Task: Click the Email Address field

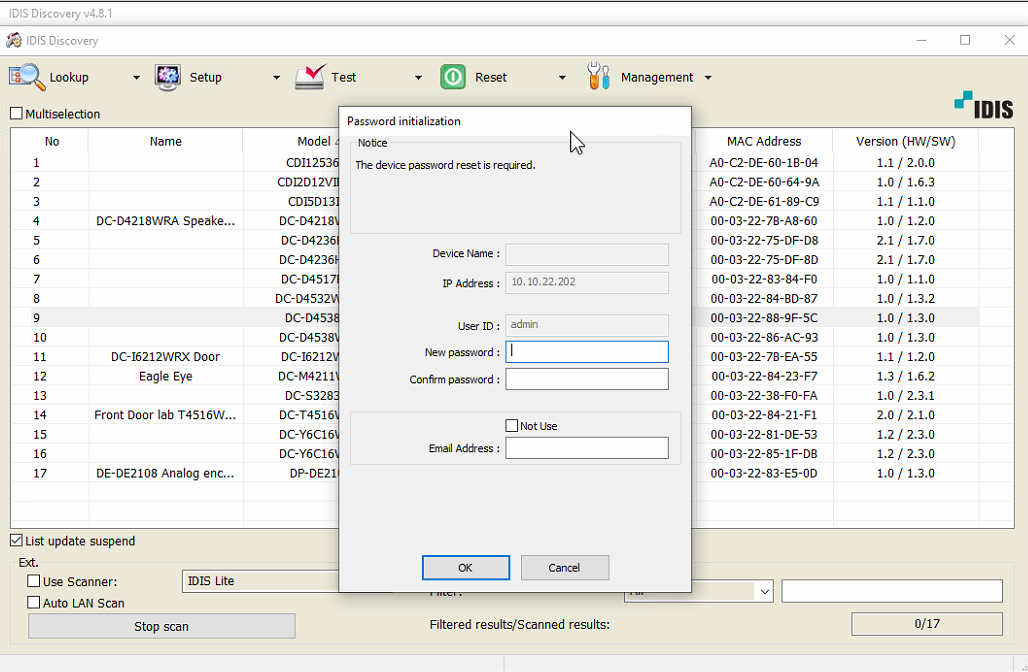Action: click(587, 448)
